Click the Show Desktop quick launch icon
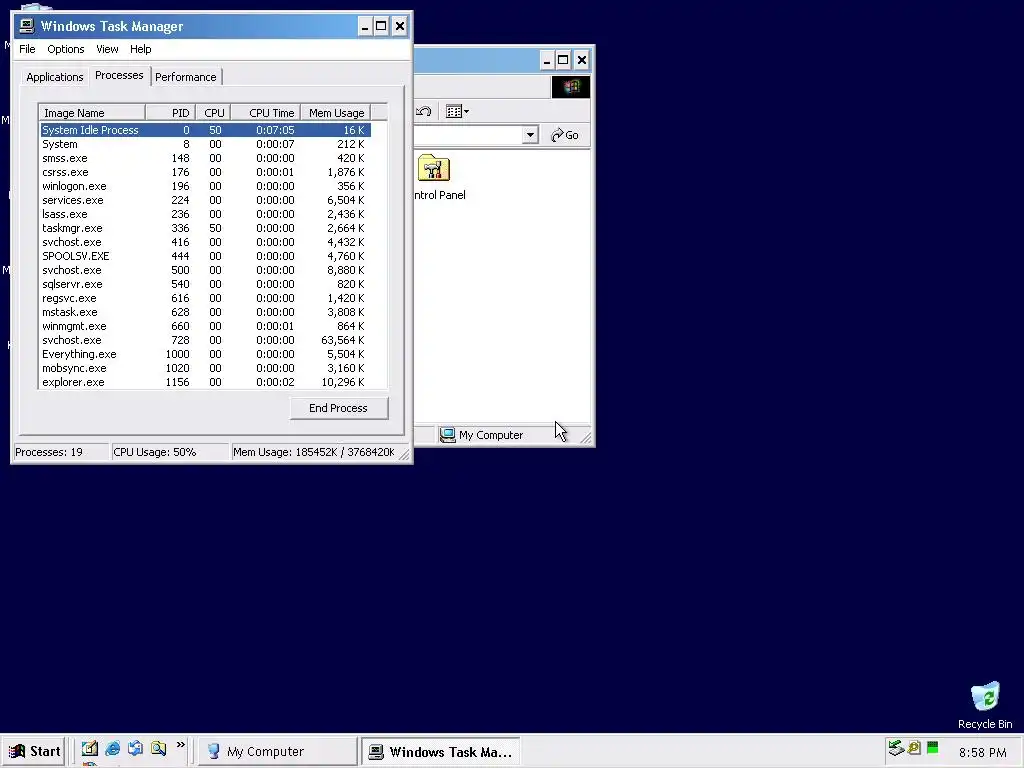 click(89, 748)
